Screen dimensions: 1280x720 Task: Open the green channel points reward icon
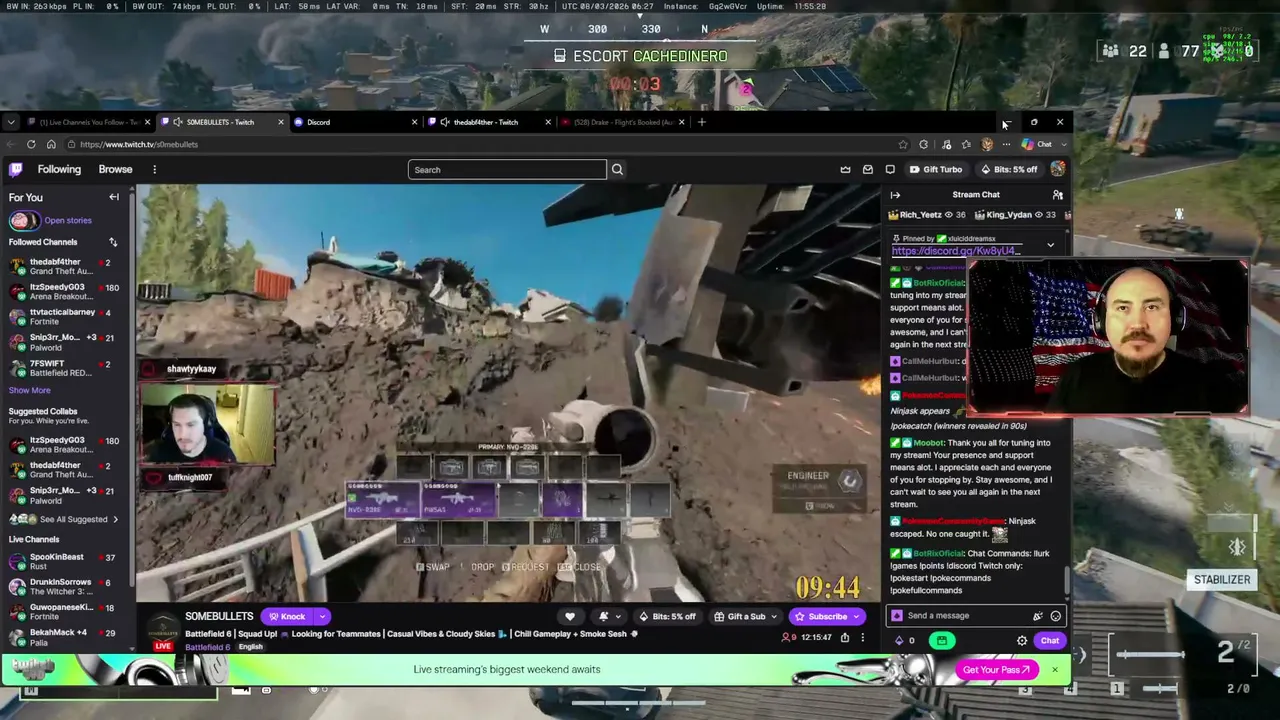pos(942,641)
